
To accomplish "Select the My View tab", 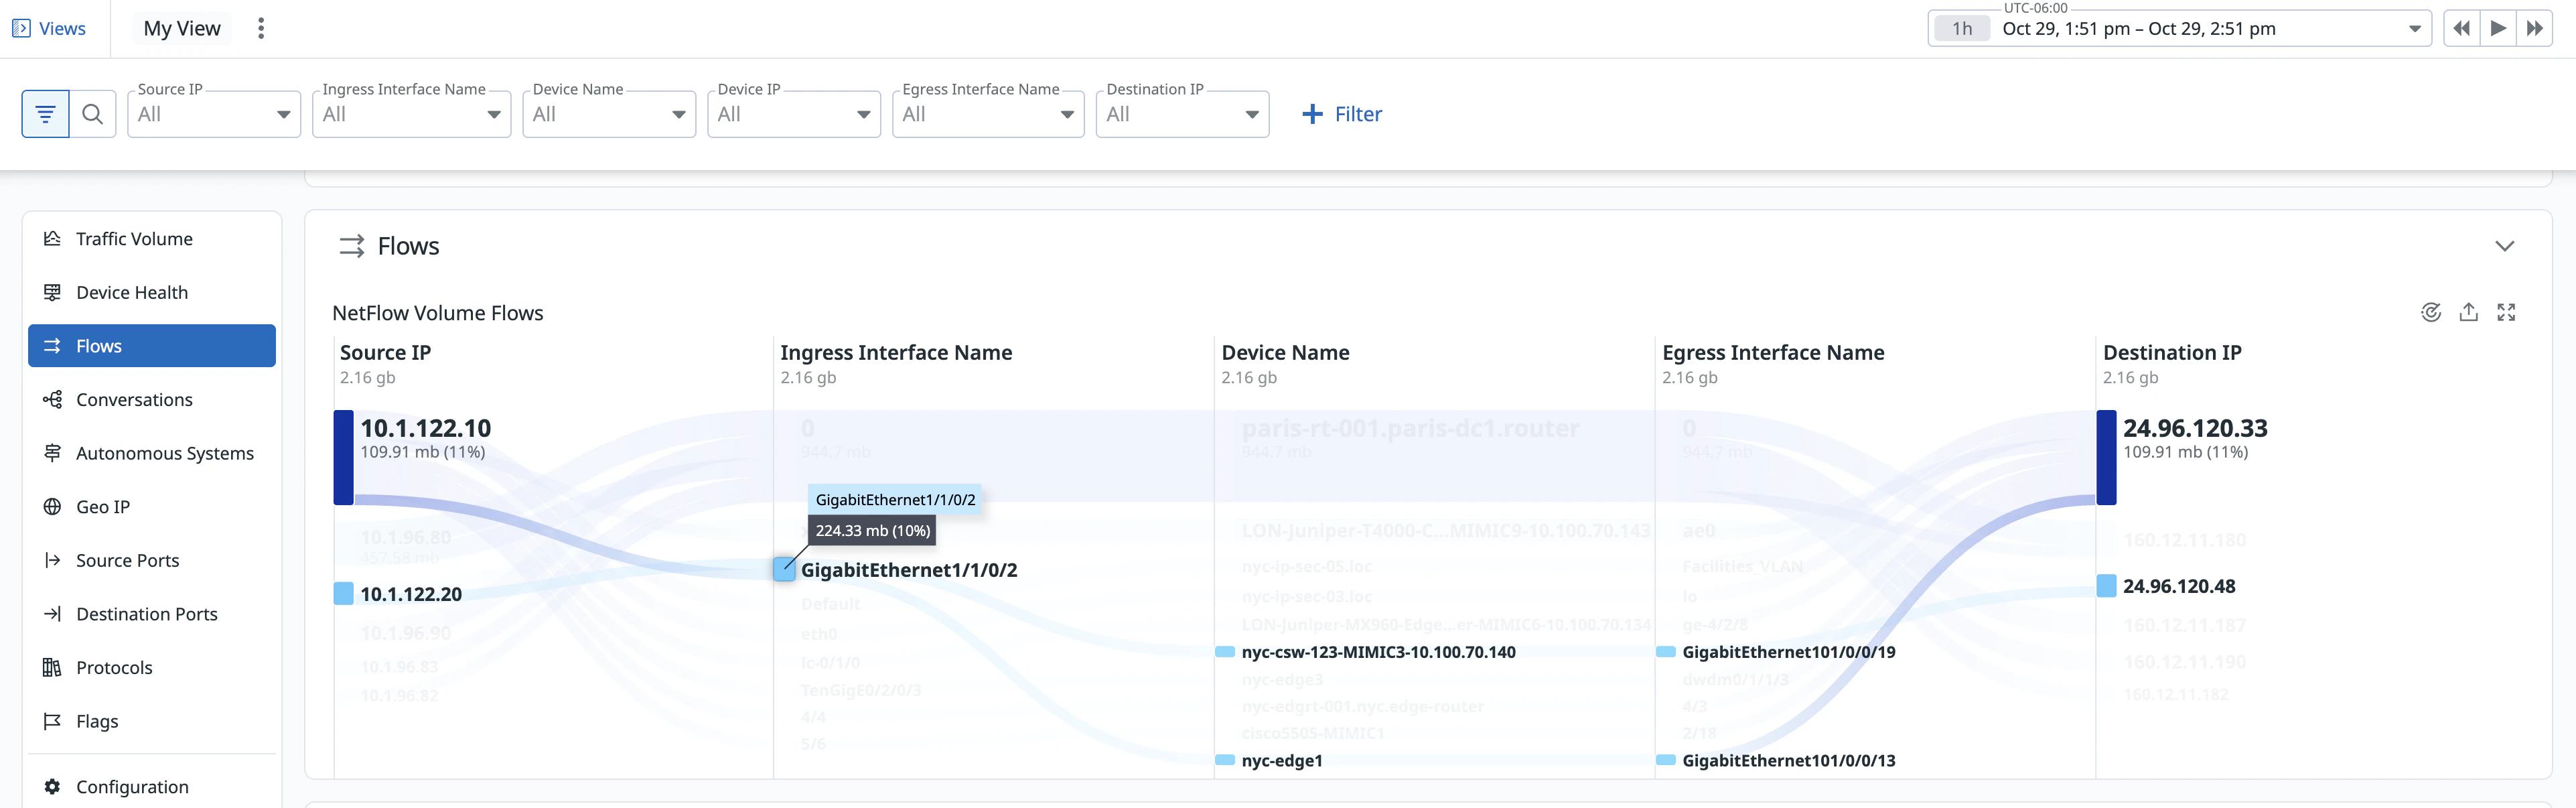I will [182, 28].
